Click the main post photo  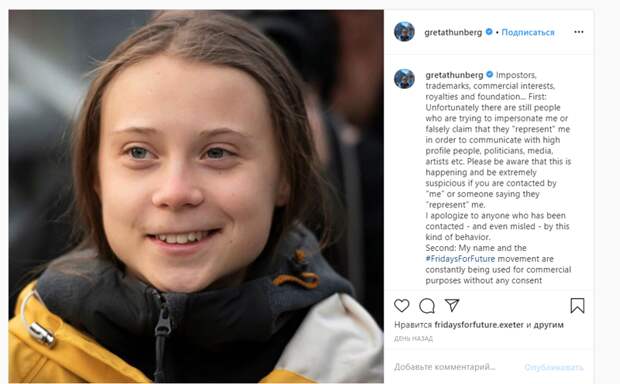(196, 197)
